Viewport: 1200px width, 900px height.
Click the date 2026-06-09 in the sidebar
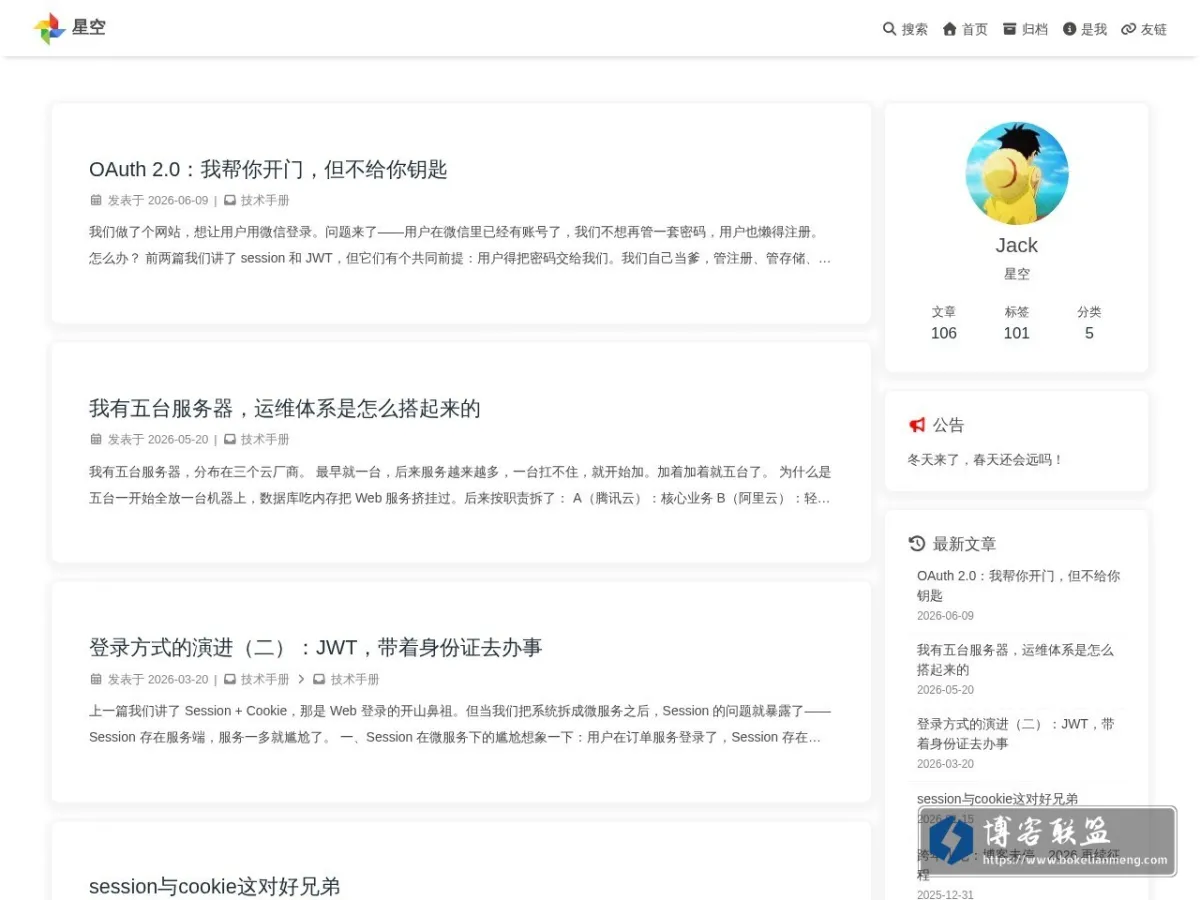pyautogui.click(x=945, y=616)
